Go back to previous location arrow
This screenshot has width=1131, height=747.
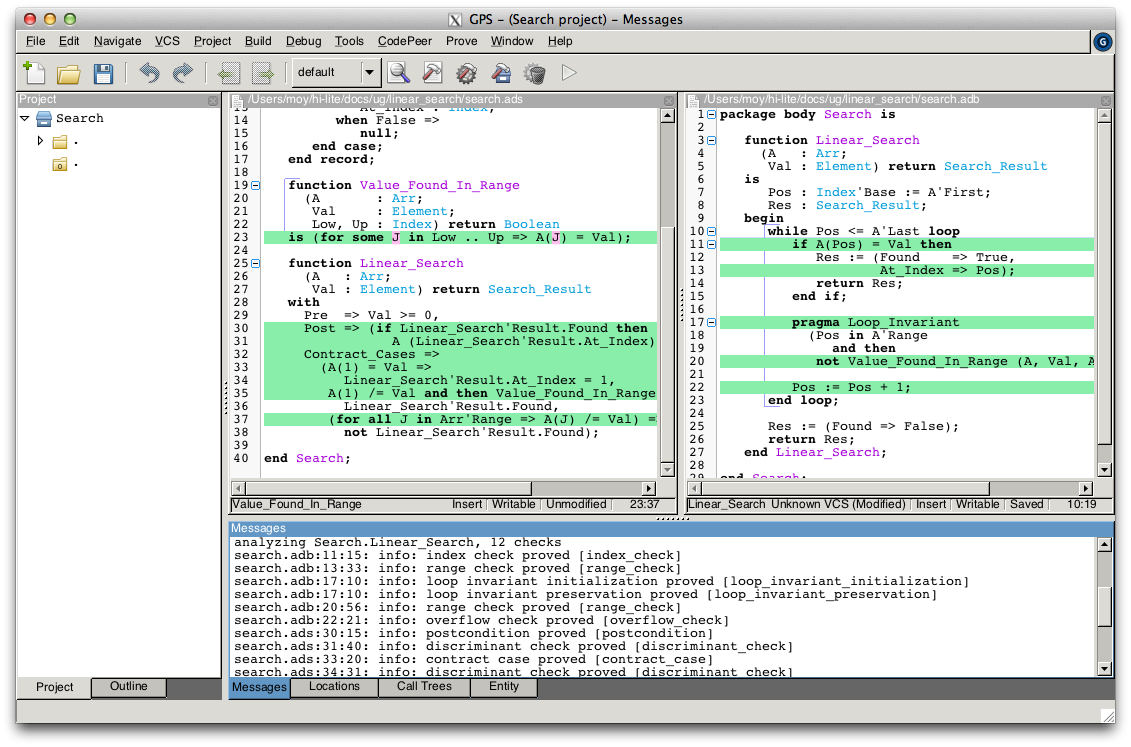(x=229, y=73)
